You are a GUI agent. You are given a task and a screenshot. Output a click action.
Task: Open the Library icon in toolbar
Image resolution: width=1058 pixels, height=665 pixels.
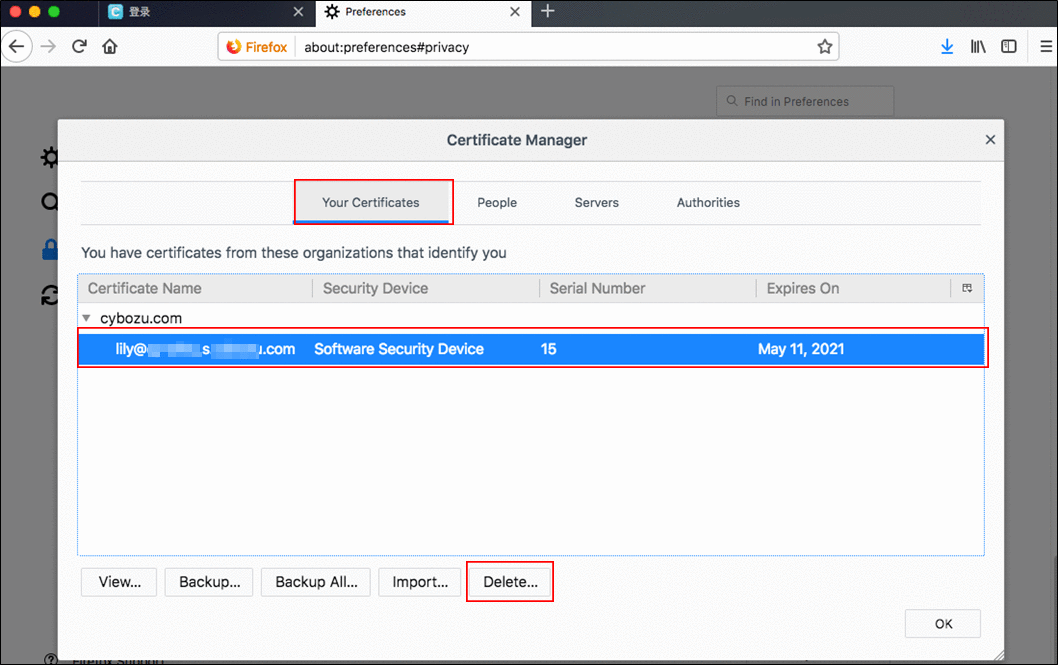coord(978,47)
